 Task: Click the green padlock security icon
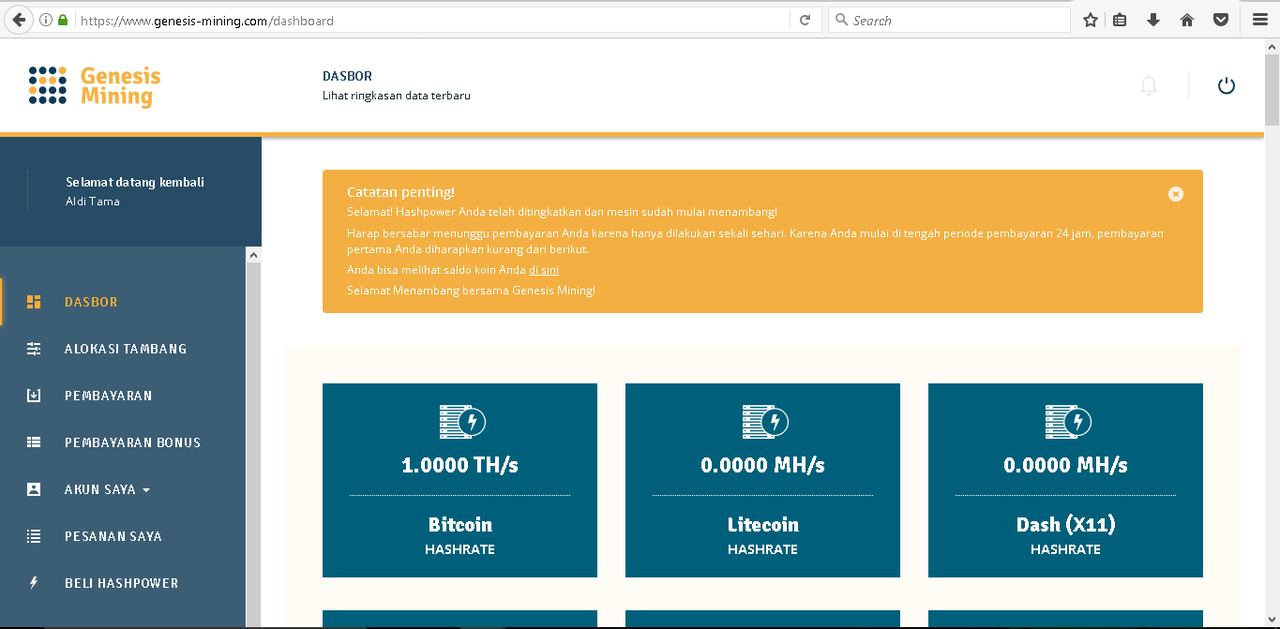pos(64,20)
